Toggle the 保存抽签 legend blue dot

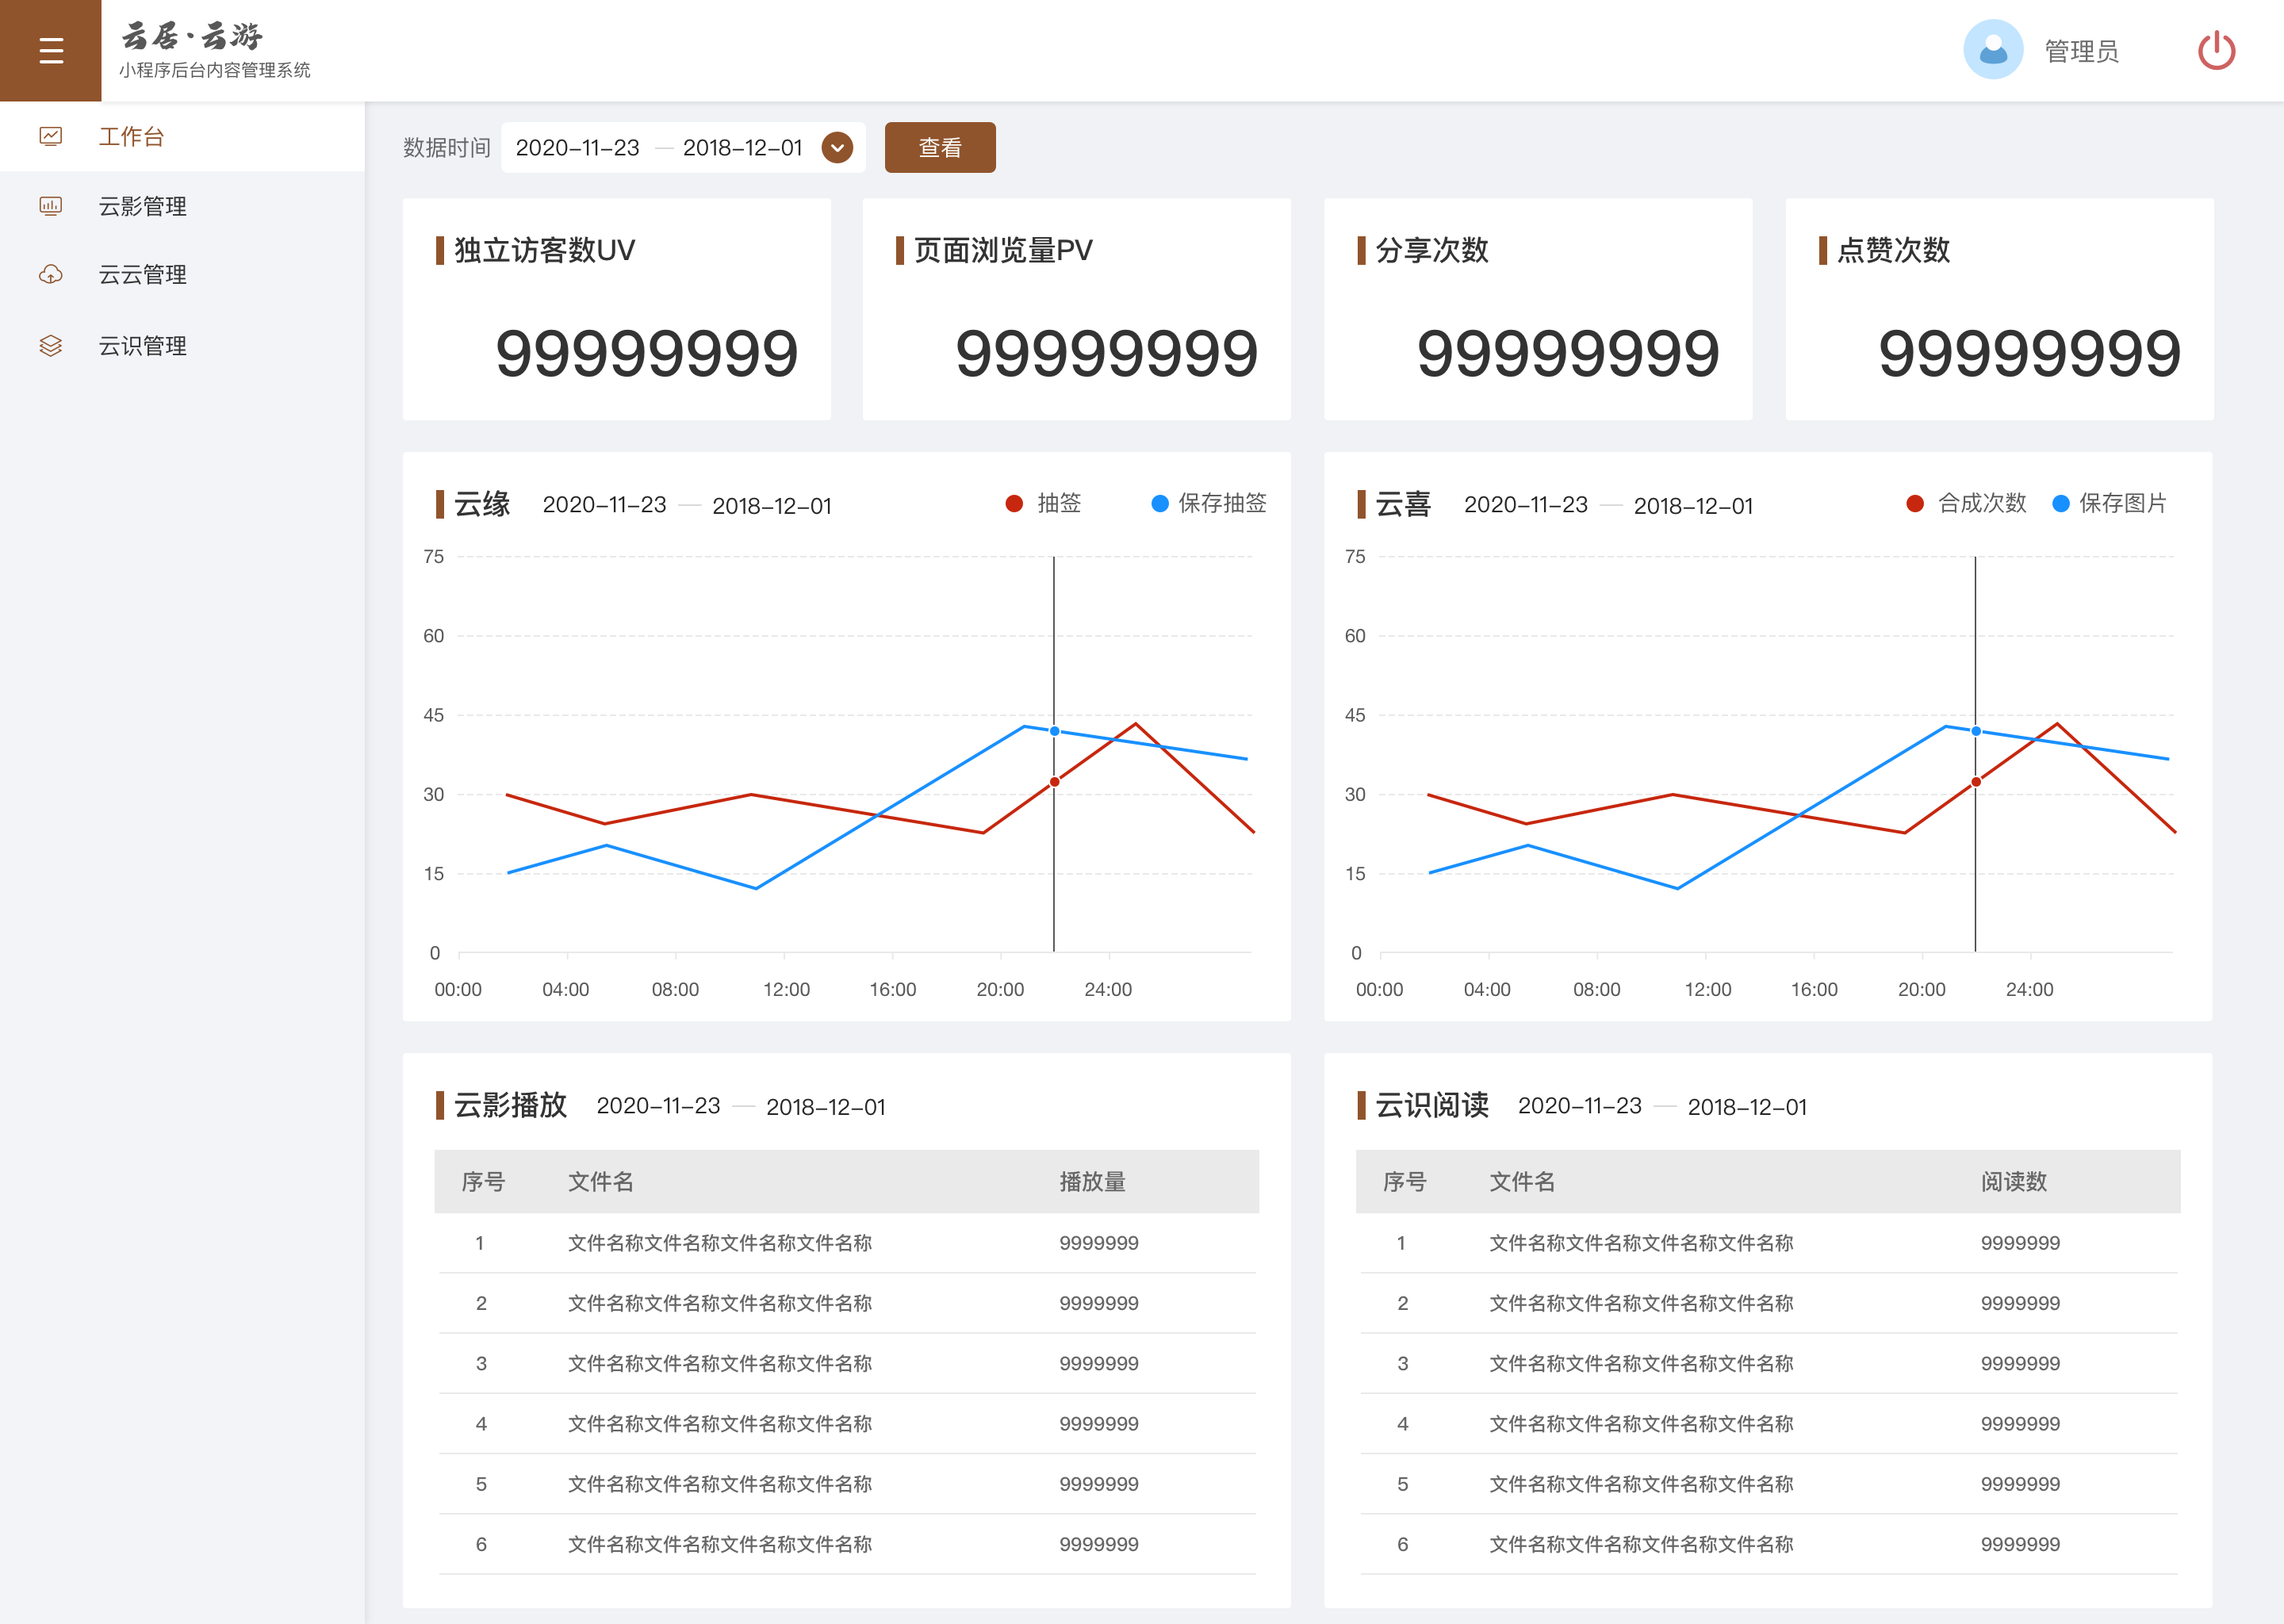[1159, 503]
